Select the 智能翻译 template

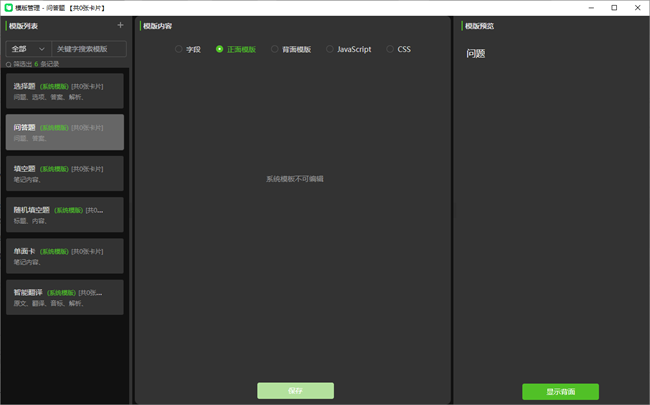click(64, 297)
